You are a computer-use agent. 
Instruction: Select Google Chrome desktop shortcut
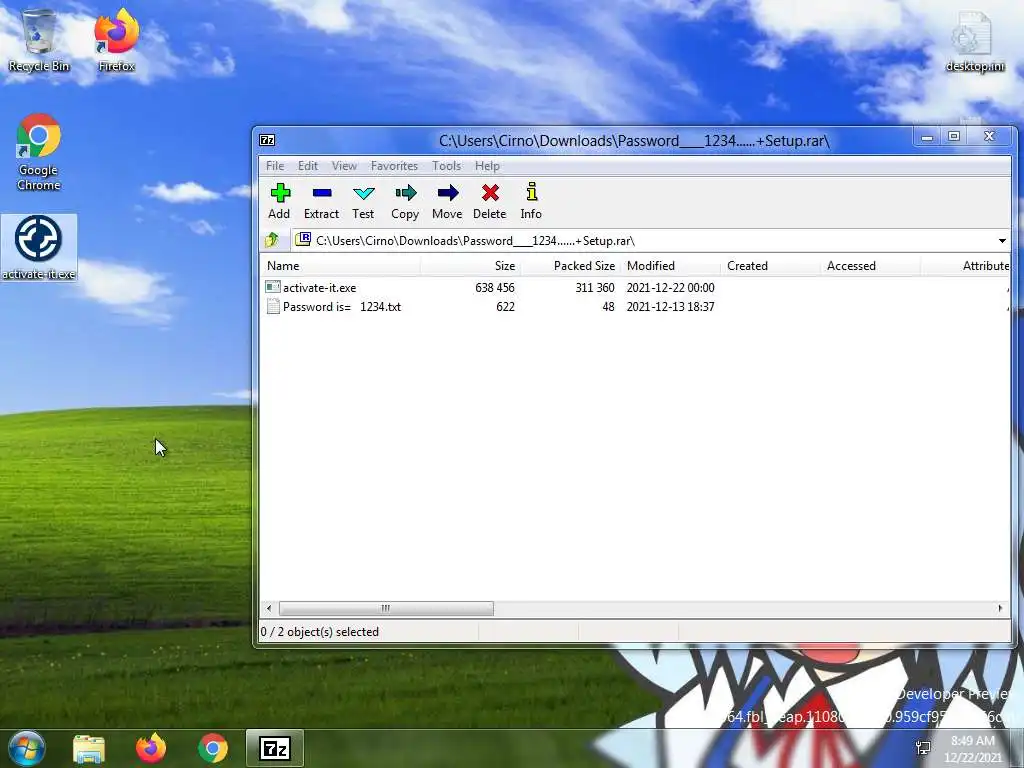pyautogui.click(x=39, y=152)
